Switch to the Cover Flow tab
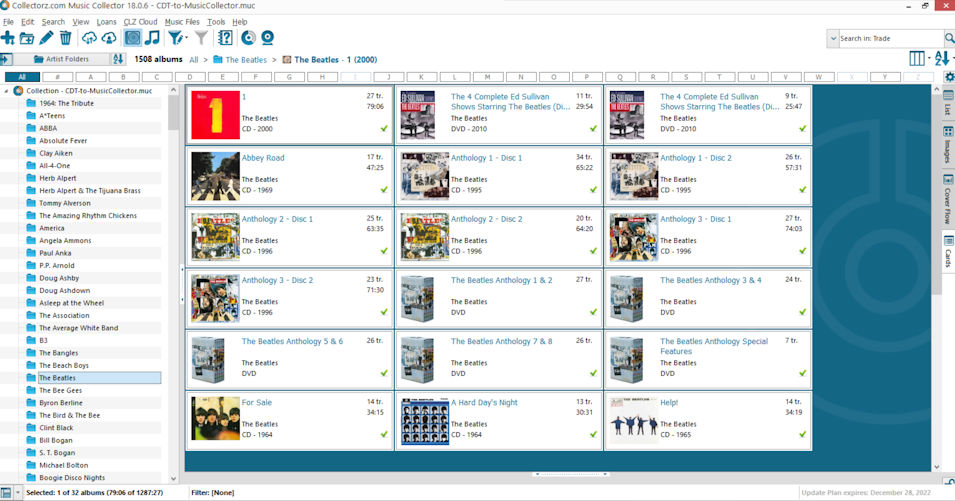The height and width of the screenshot is (501, 955). (x=948, y=200)
